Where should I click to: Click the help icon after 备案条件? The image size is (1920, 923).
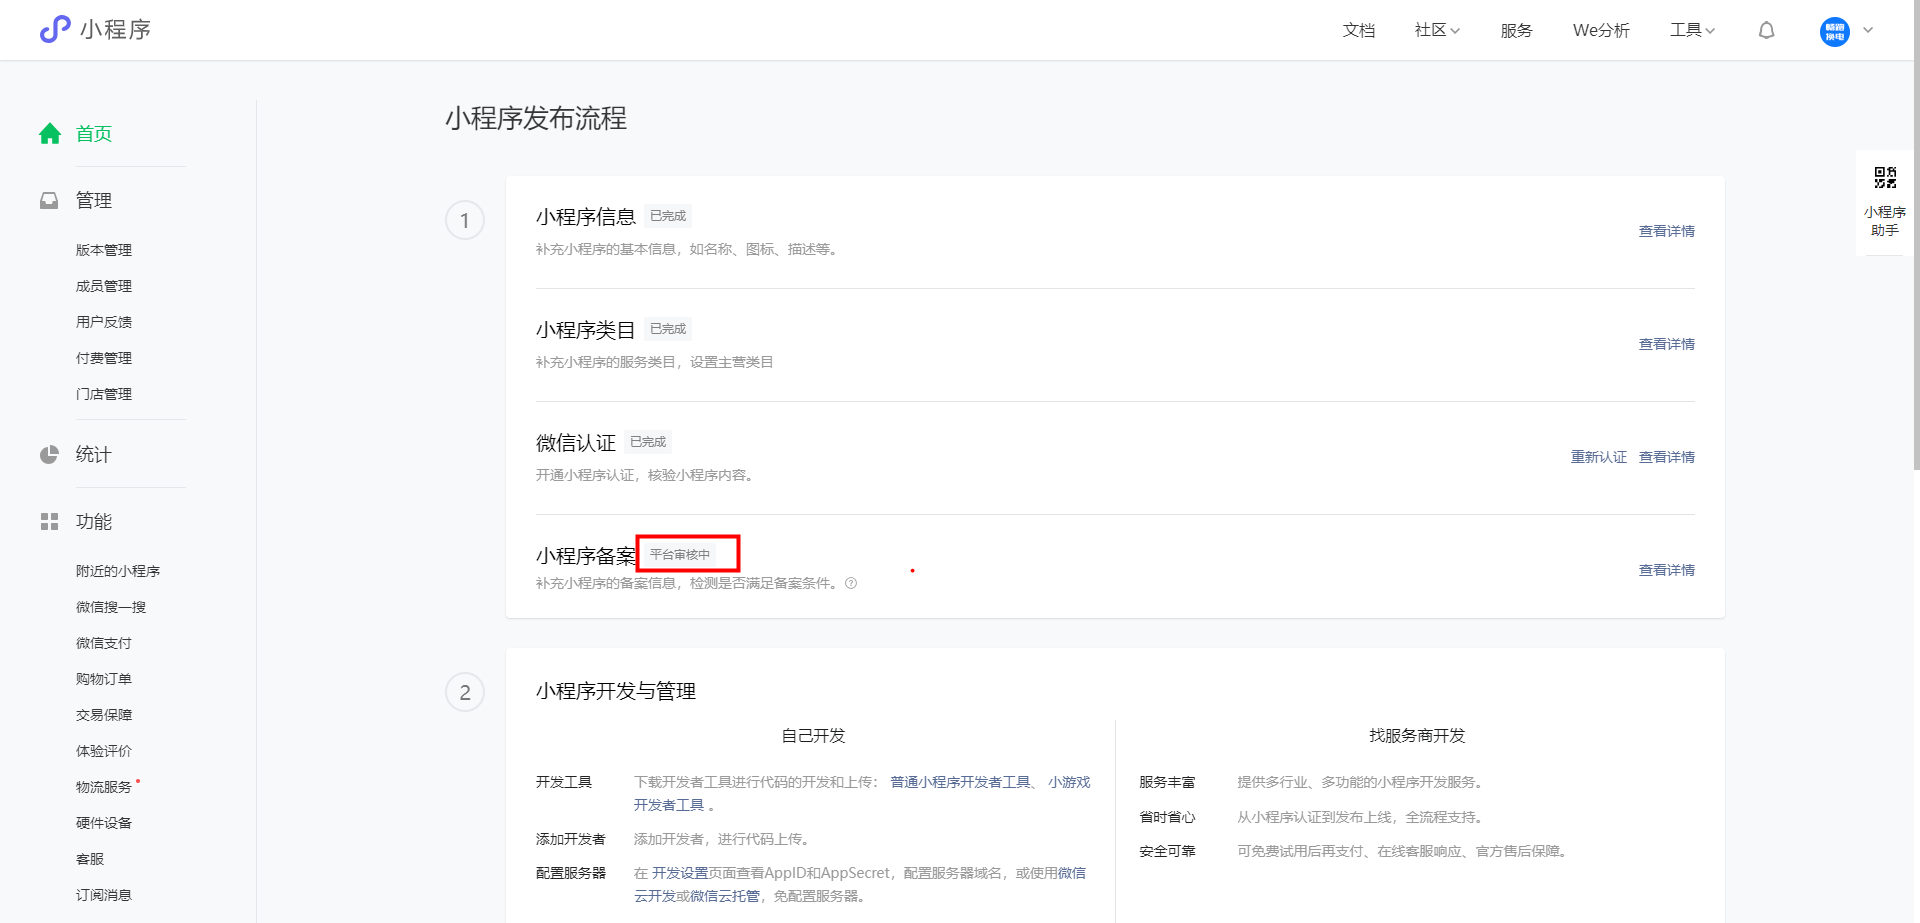[851, 584]
